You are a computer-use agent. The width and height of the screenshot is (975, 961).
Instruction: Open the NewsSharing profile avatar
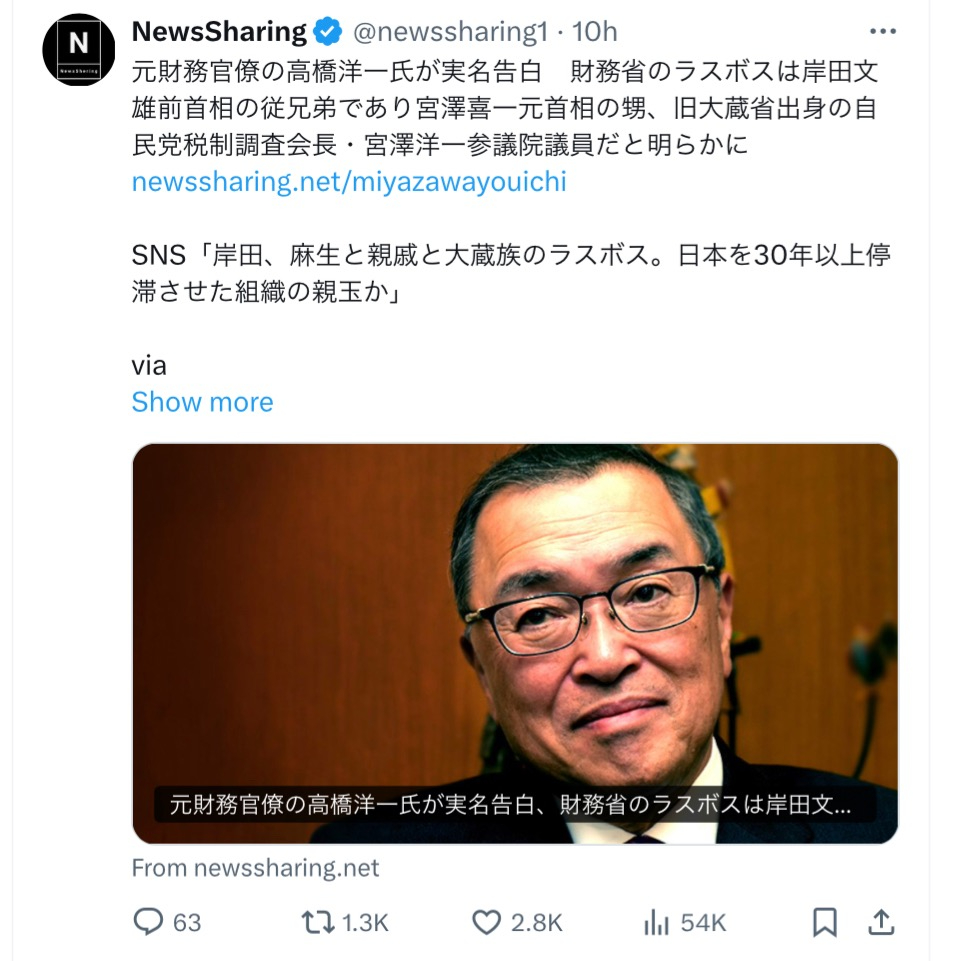click(78, 50)
